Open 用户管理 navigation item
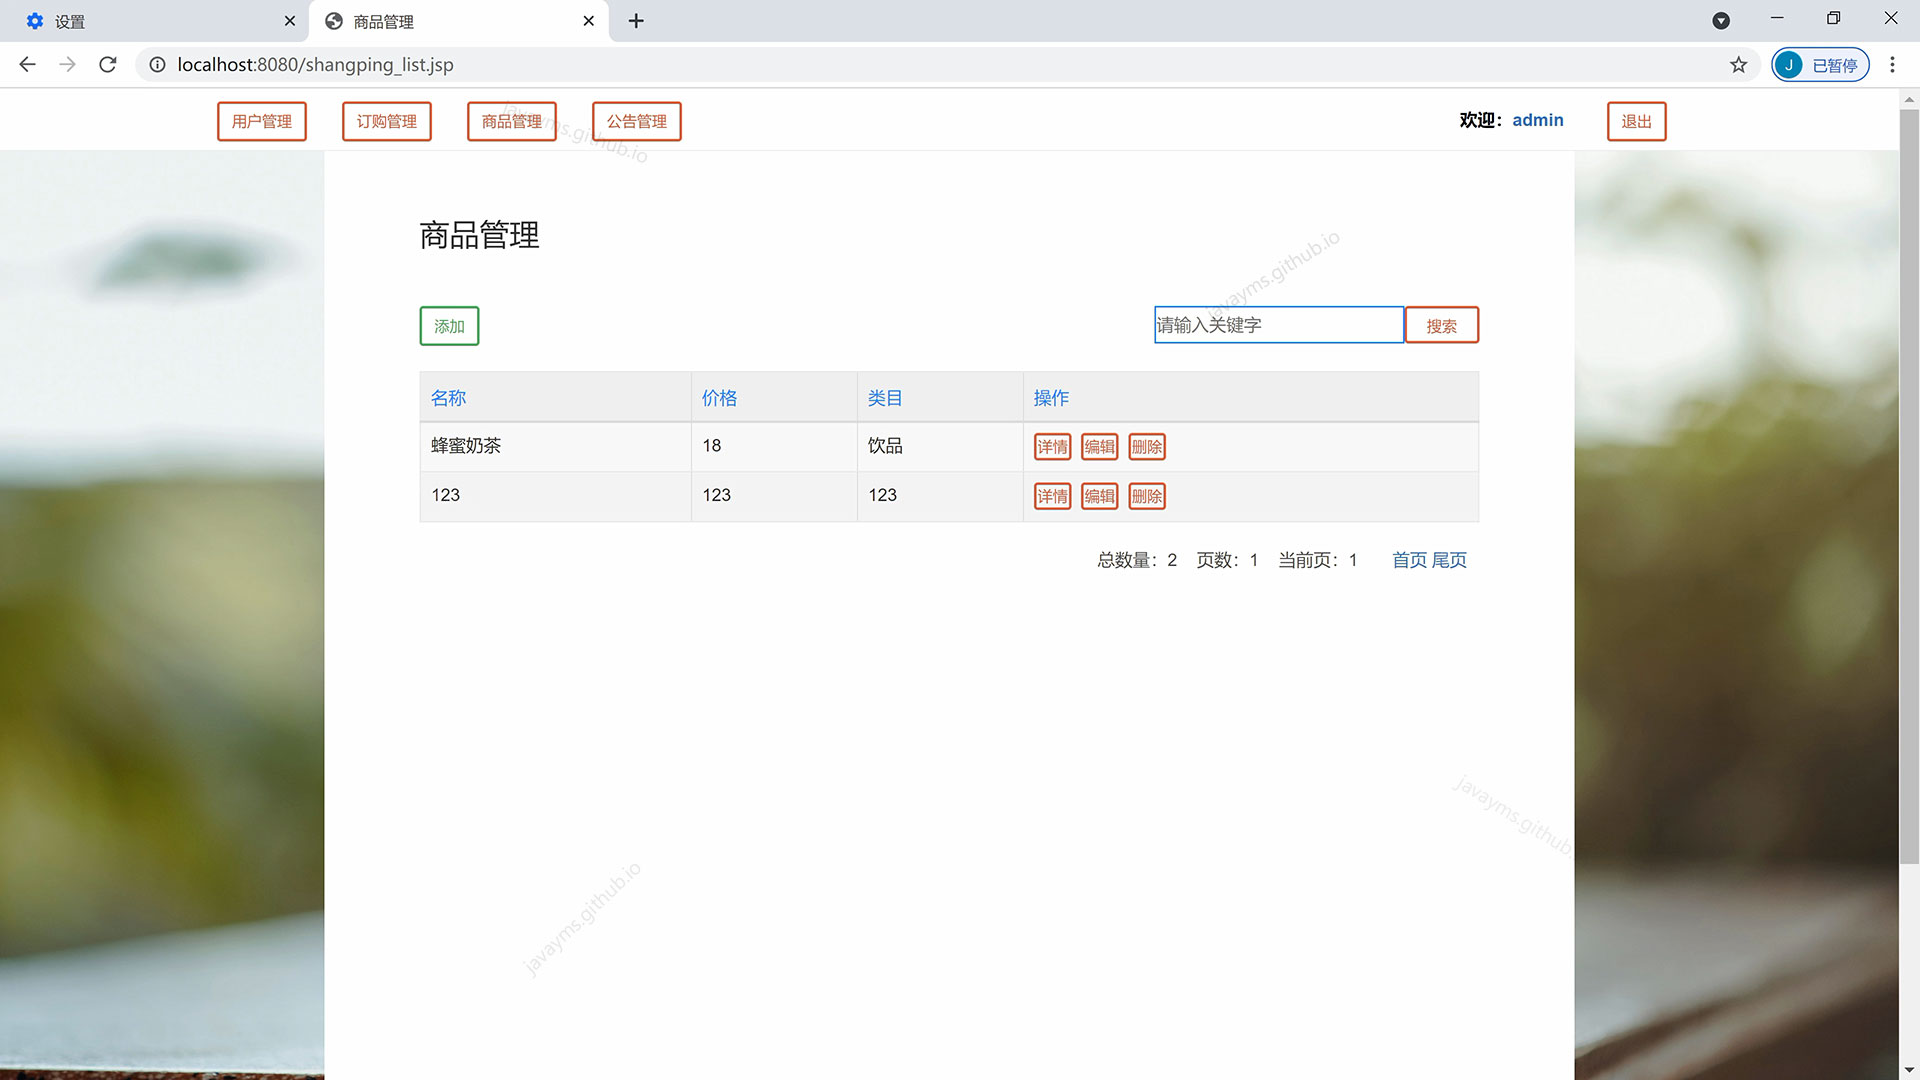The width and height of the screenshot is (1920, 1080). pyautogui.click(x=262, y=121)
